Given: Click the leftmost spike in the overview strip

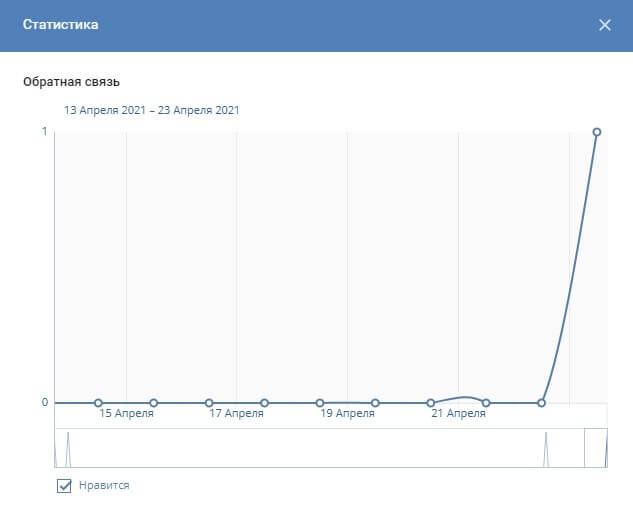Looking at the screenshot, I should tap(67, 448).
